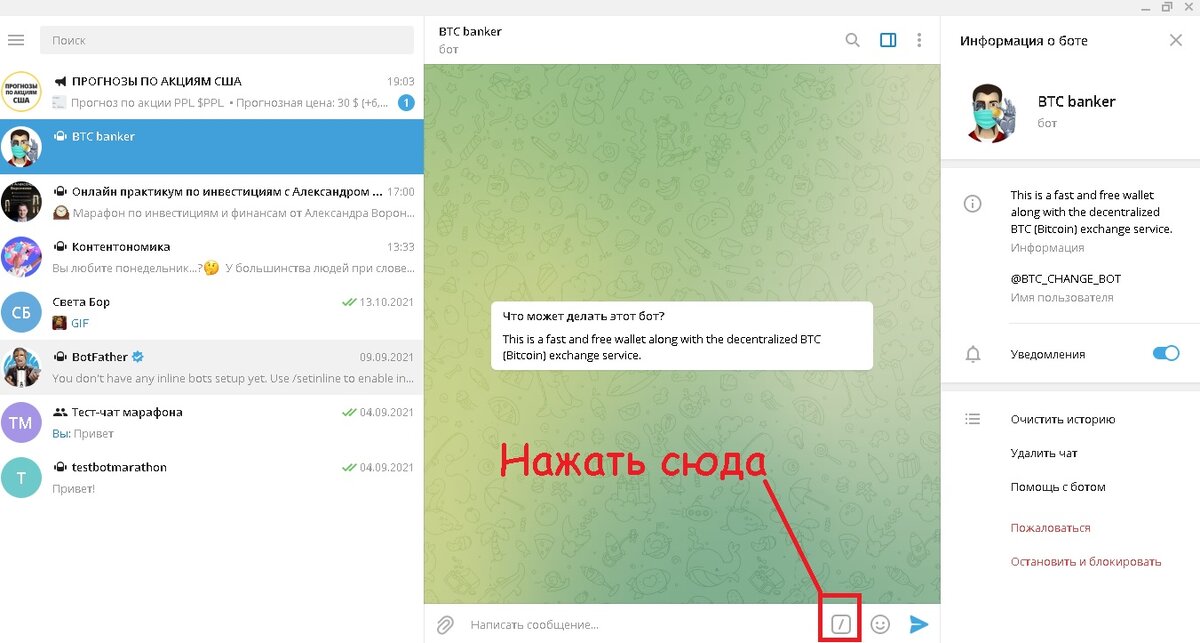Choose Очистить историю

[1063, 419]
